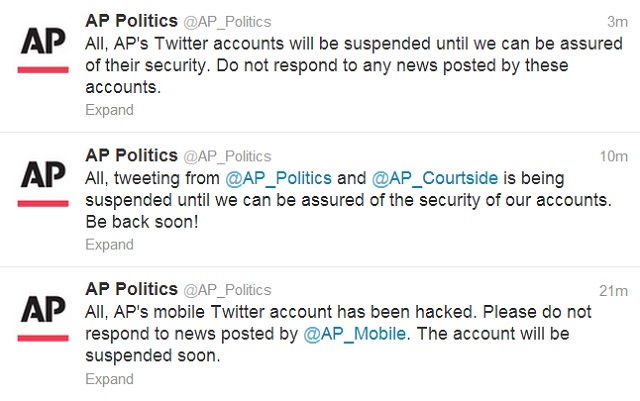Click the gray @AP_Politics handle on the 10m tweet
The image size is (640, 401).
[x=226, y=156]
